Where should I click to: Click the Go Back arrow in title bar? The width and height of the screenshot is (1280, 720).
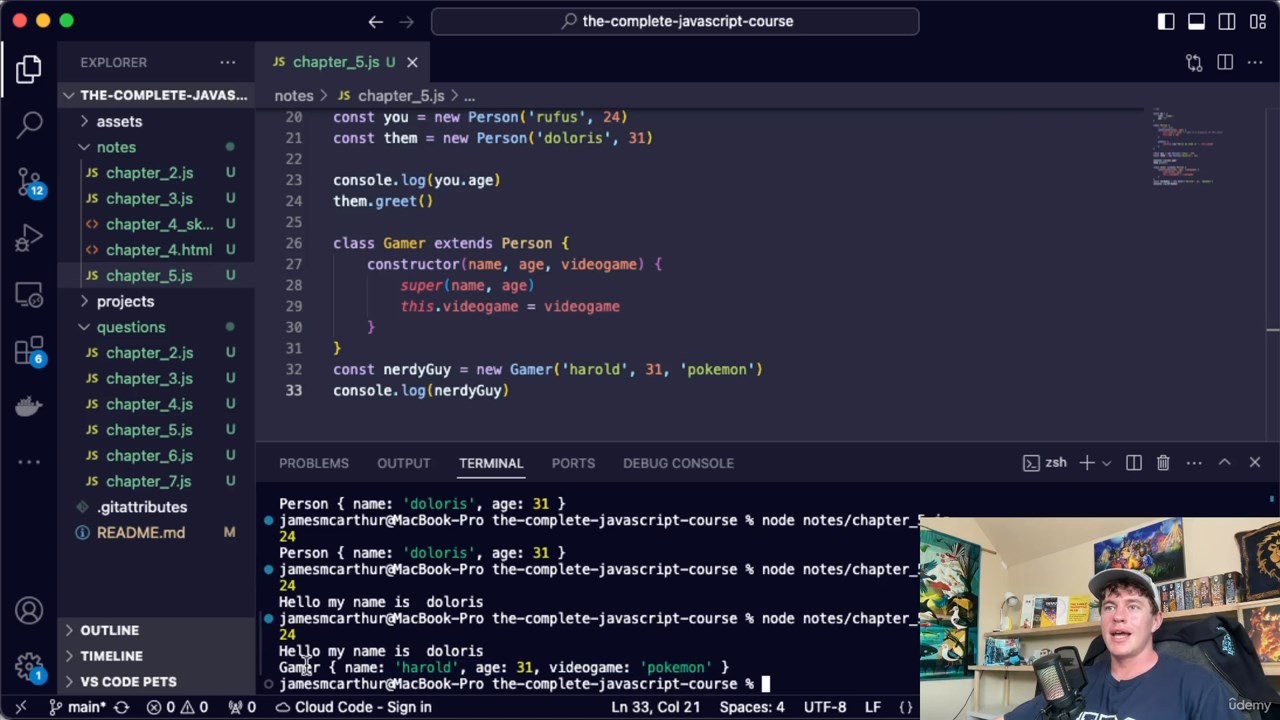pos(376,21)
